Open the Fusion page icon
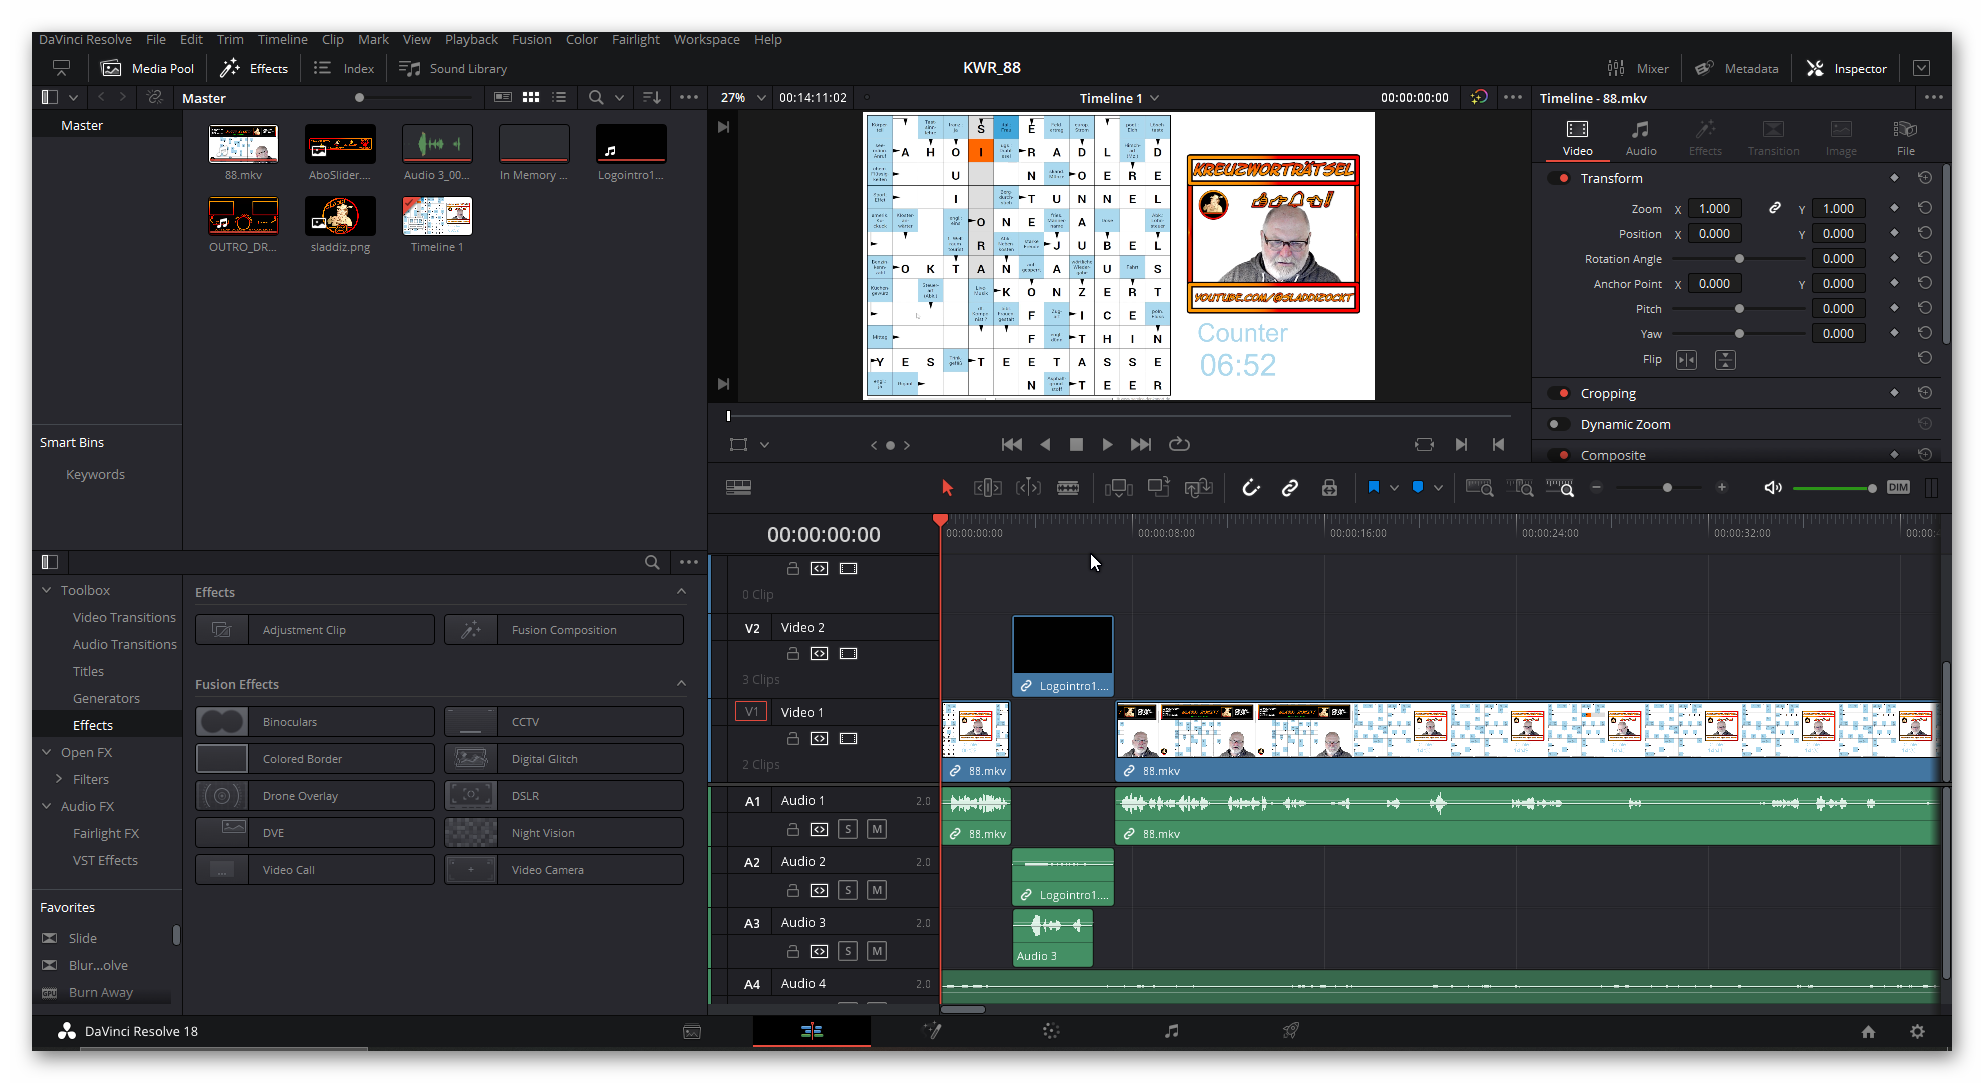 click(x=931, y=1031)
